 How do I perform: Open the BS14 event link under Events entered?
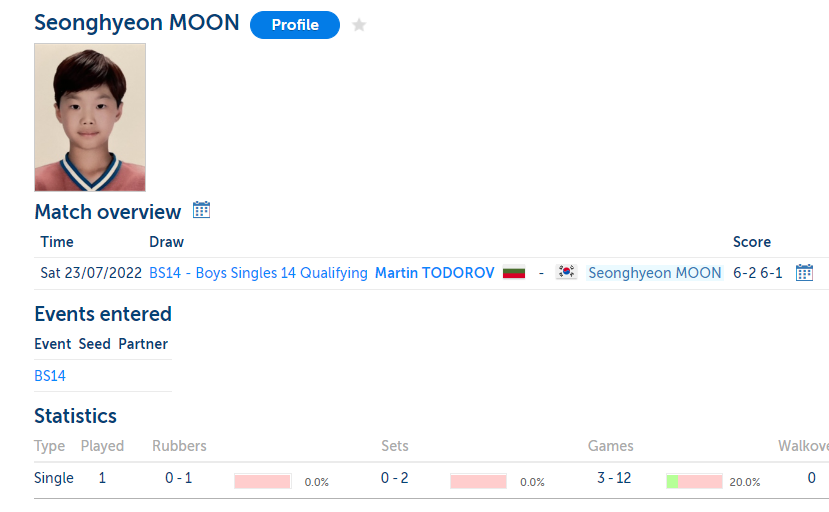(50, 376)
